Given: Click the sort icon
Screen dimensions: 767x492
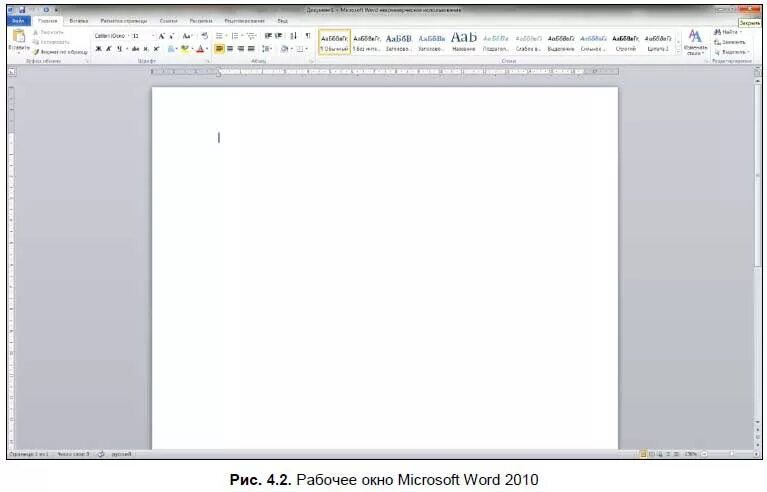Looking at the screenshot, I should point(293,36).
